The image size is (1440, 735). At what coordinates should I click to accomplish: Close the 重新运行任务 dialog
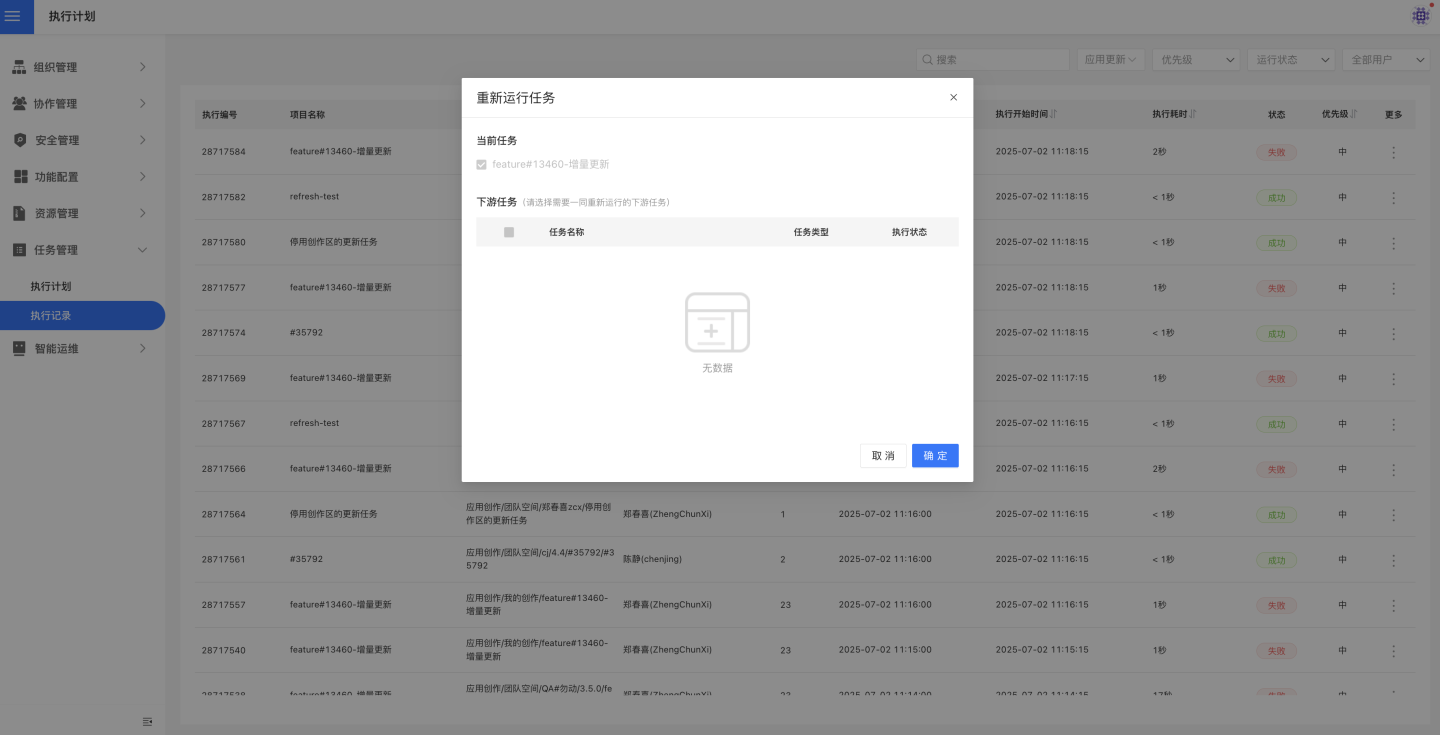(x=953, y=97)
